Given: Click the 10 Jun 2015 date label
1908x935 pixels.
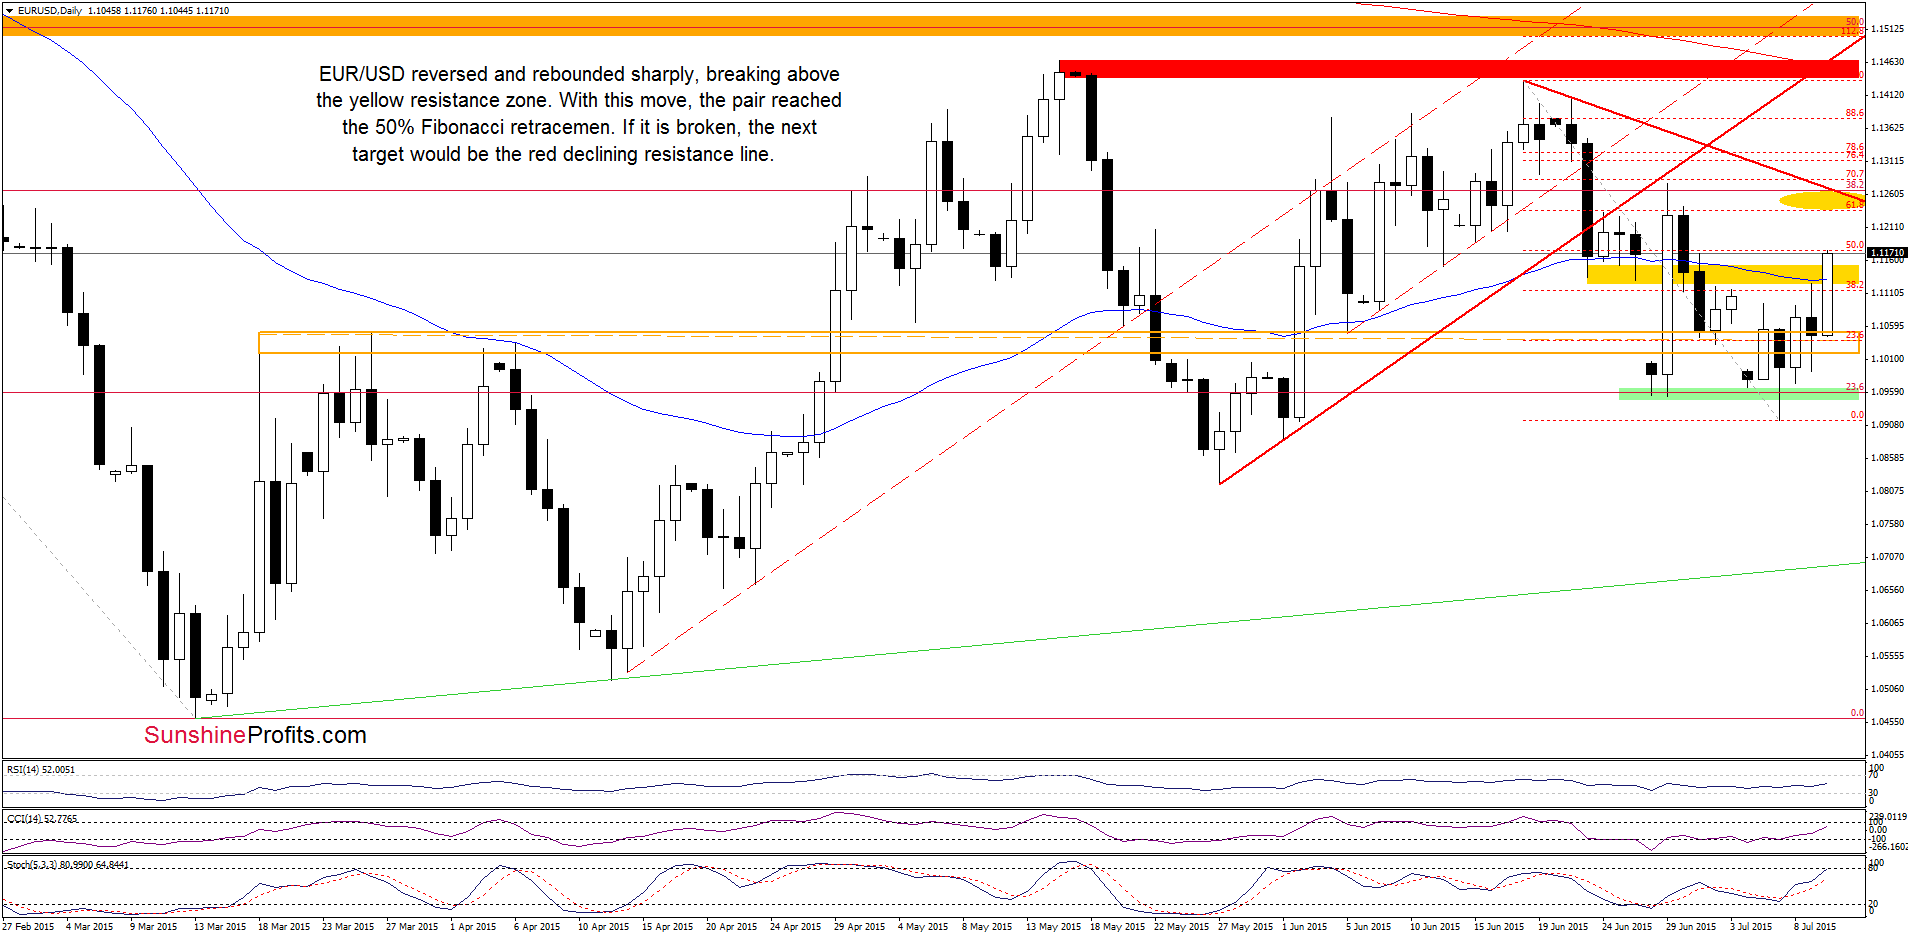Looking at the screenshot, I should [x=1436, y=927].
